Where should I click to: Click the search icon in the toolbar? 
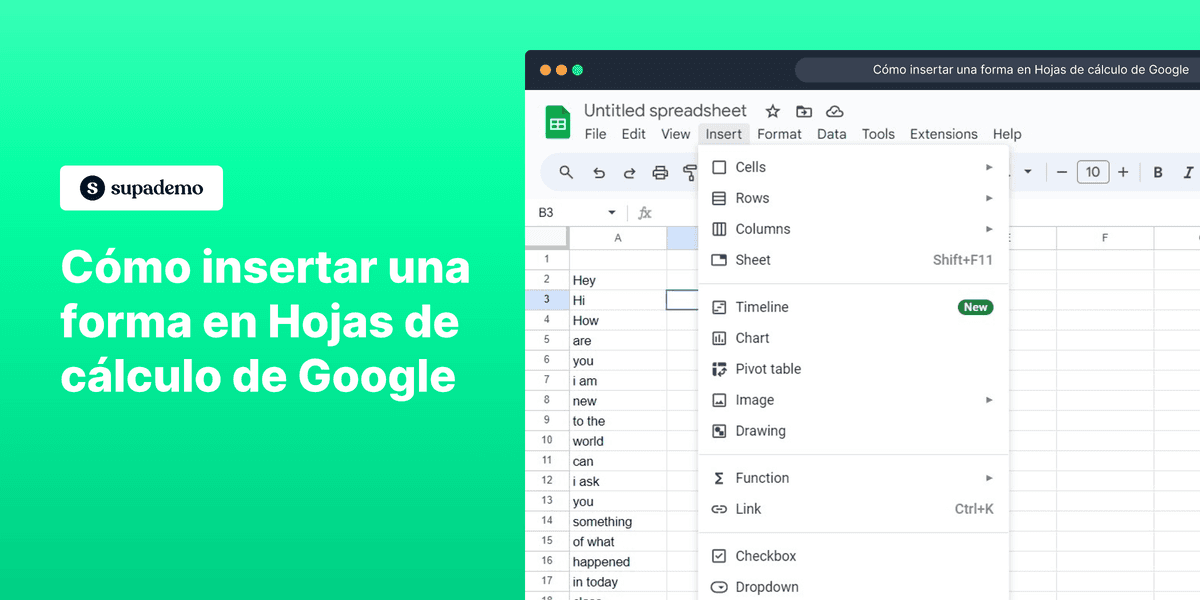coord(566,172)
